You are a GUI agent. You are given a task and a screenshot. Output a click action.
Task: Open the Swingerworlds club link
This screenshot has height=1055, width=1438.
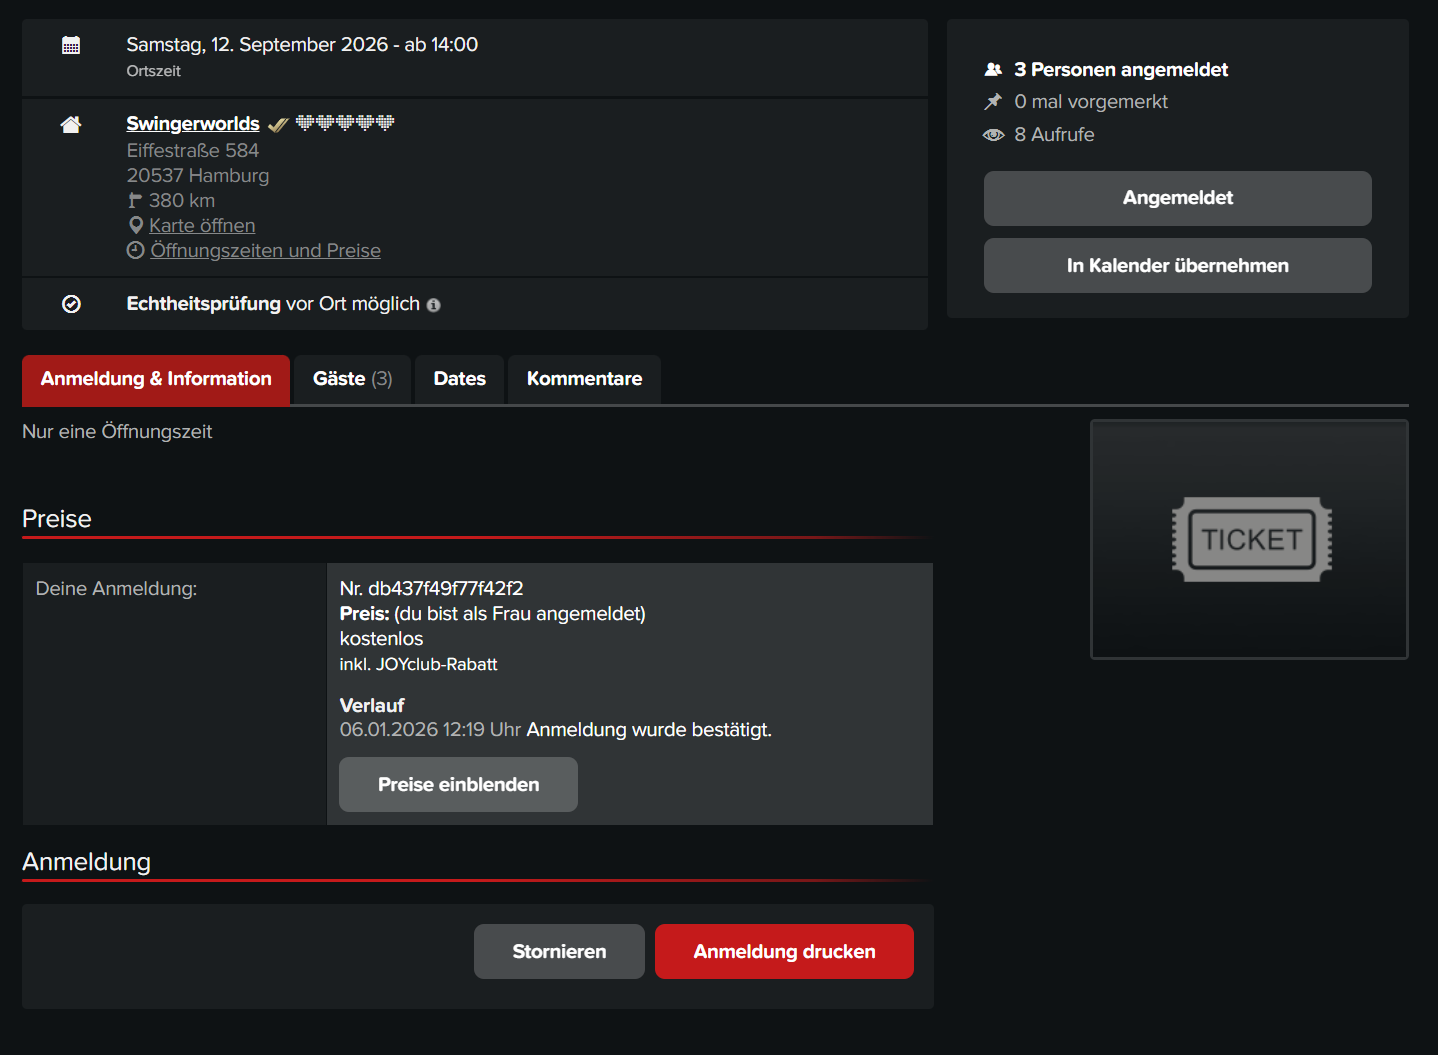coord(193,123)
